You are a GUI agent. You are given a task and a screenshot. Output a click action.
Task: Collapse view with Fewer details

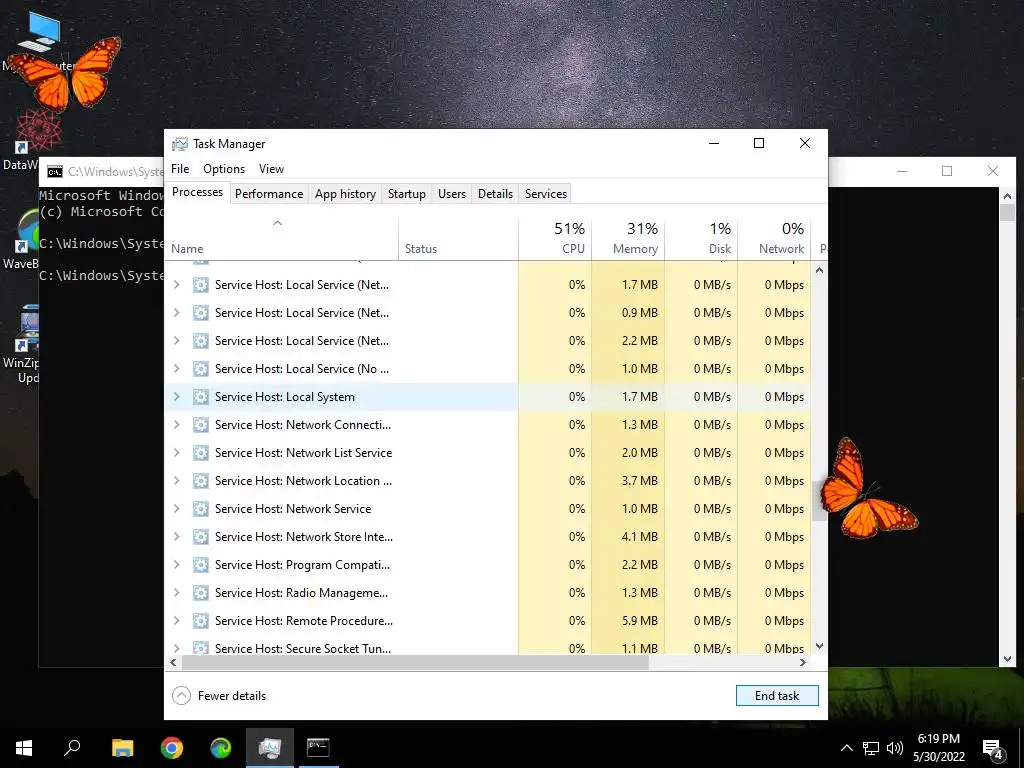coord(219,696)
